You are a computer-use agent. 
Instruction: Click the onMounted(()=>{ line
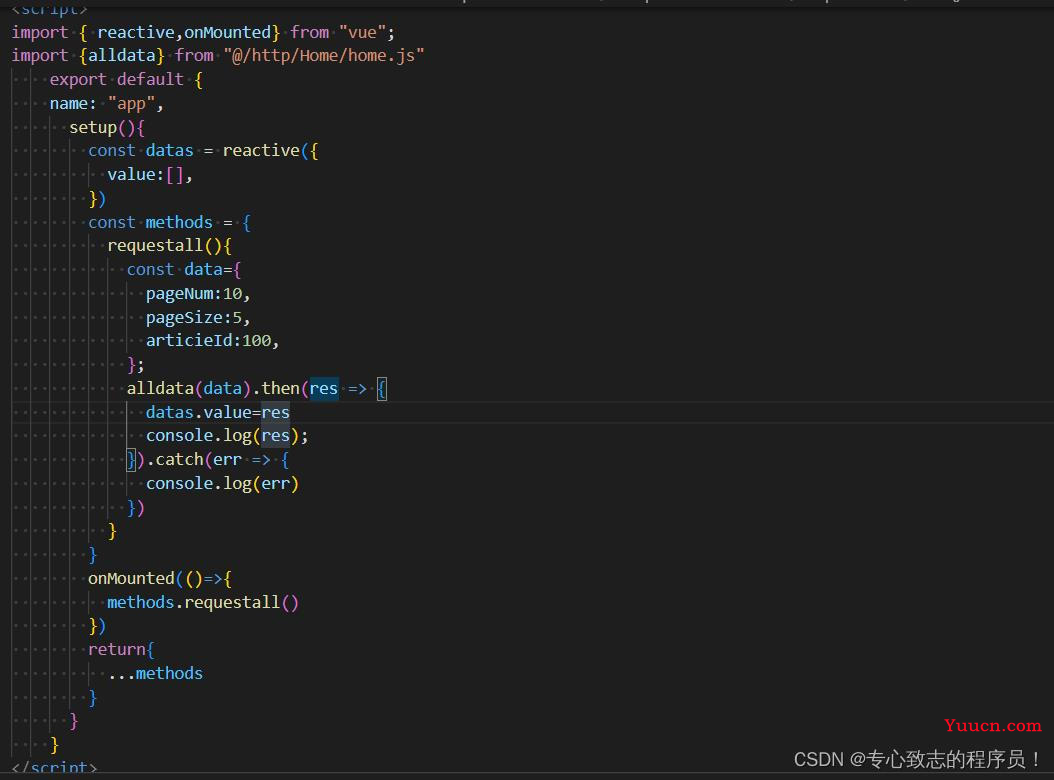(x=160, y=578)
